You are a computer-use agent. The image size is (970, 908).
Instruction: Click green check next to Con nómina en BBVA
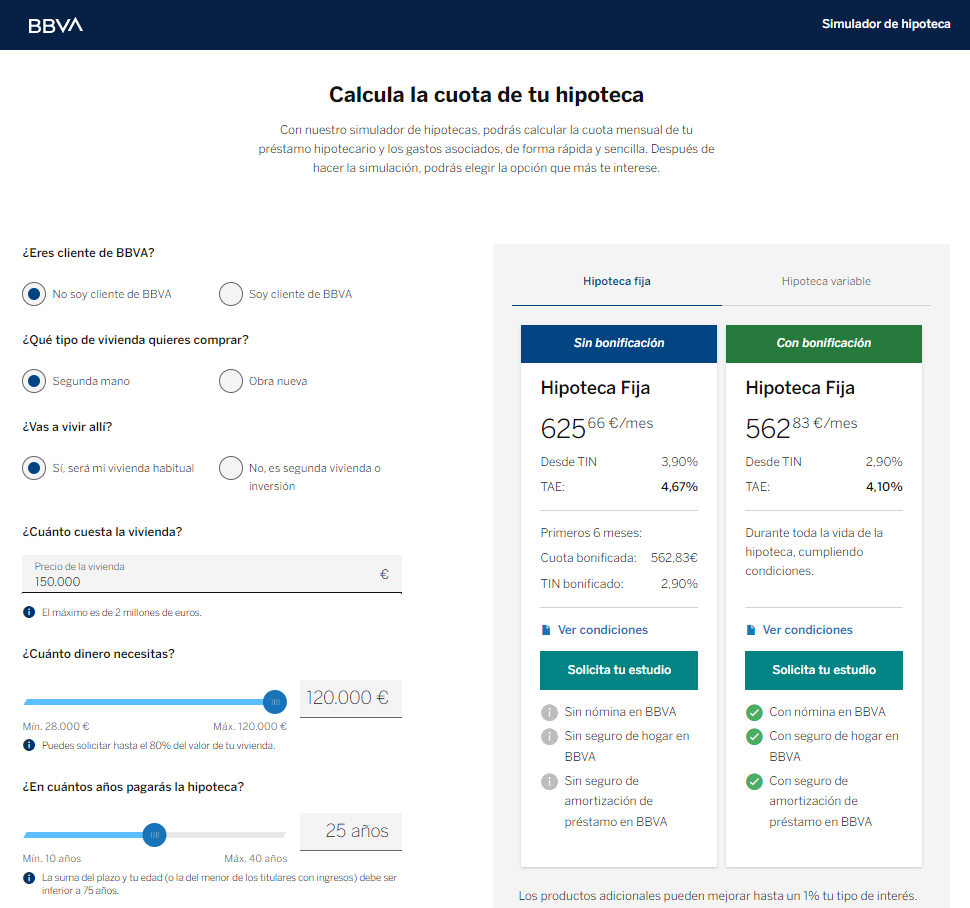coord(754,713)
